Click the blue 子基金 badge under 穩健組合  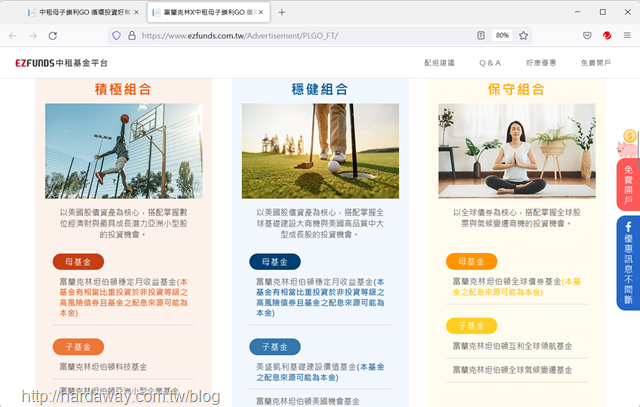[275, 347]
